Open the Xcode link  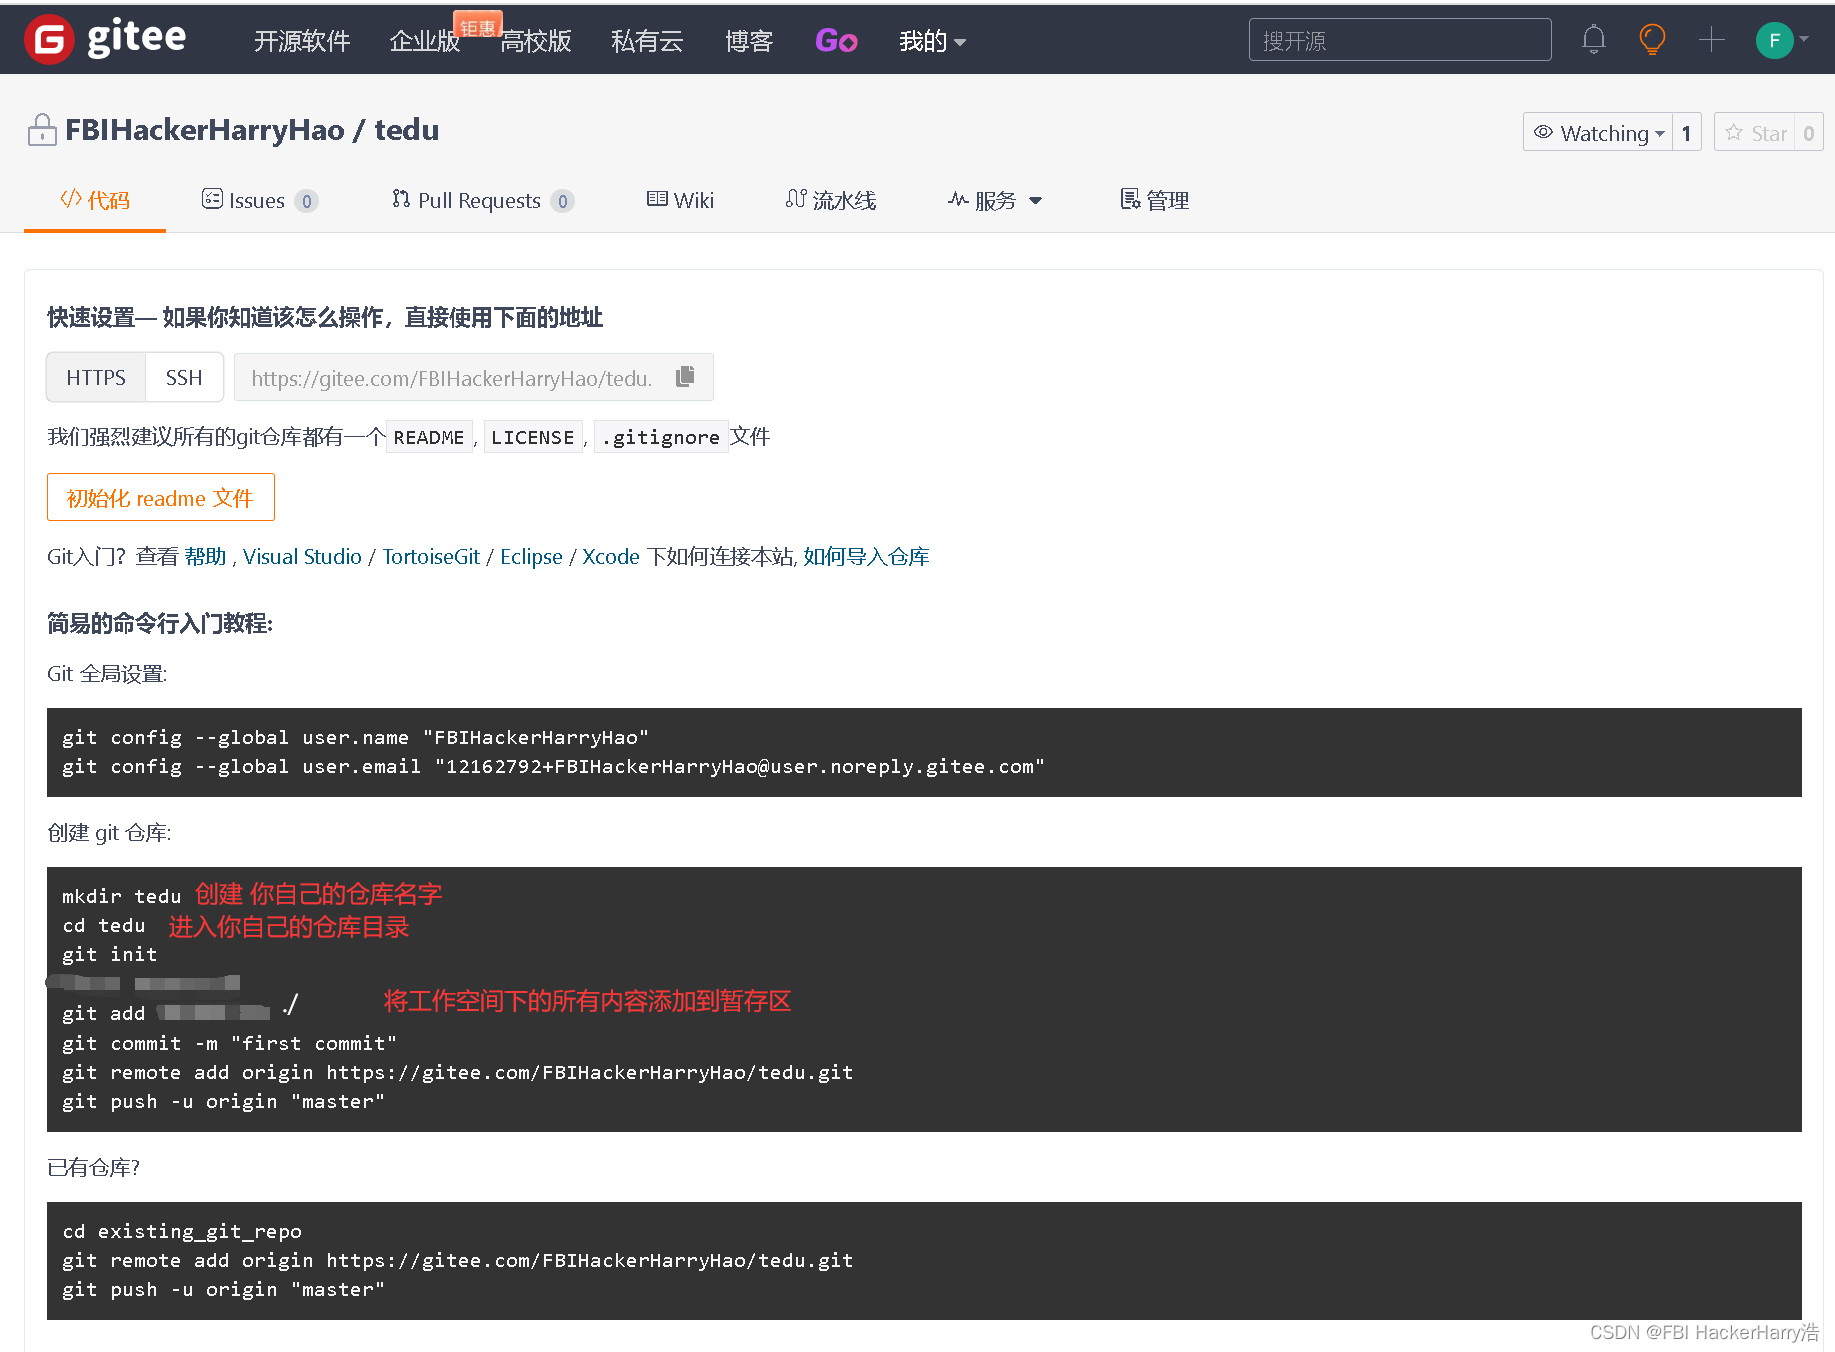(611, 556)
